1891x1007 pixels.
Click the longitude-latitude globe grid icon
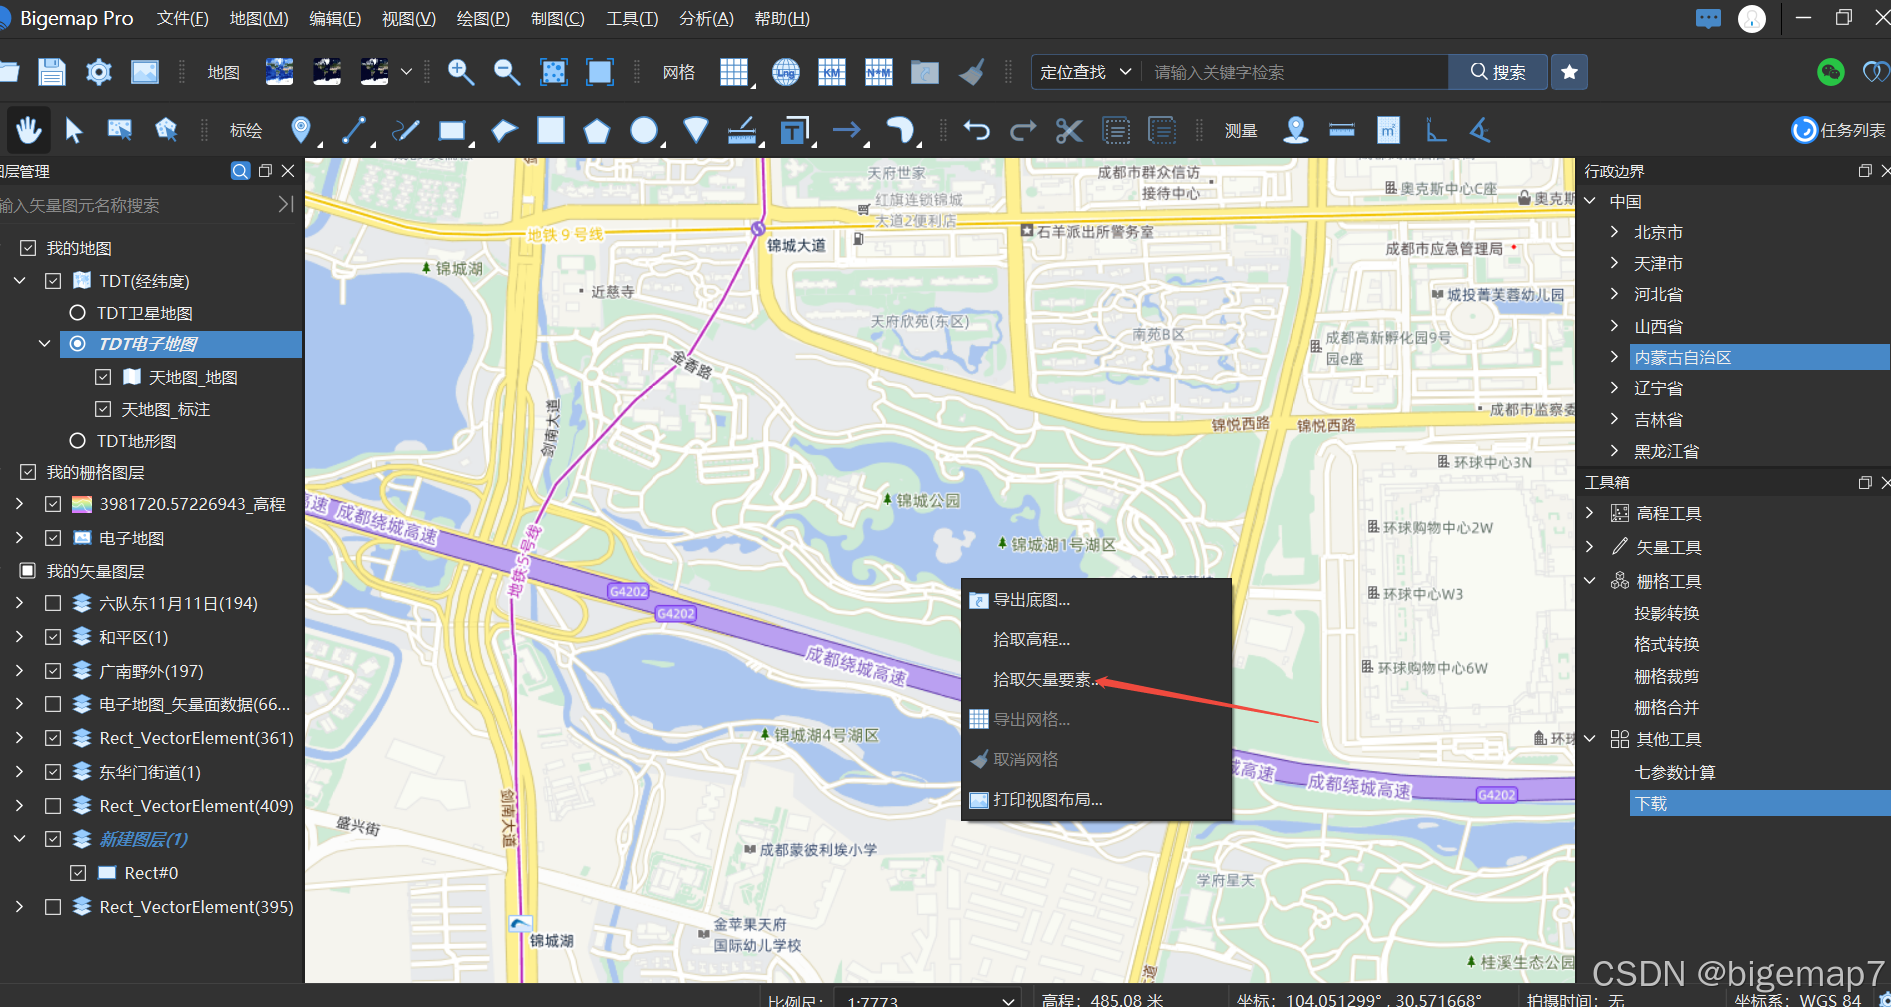point(786,72)
